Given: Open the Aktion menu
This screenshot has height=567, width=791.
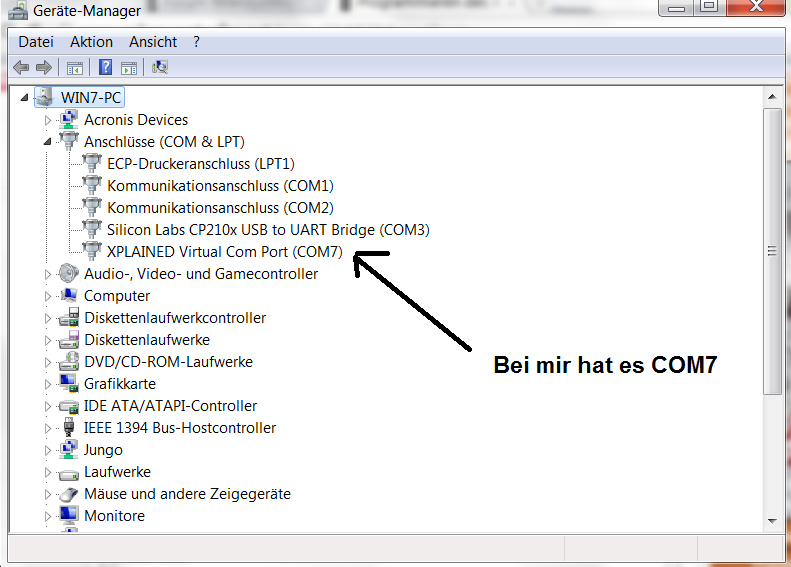Looking at the screenshot, I should tap(91, 42).
